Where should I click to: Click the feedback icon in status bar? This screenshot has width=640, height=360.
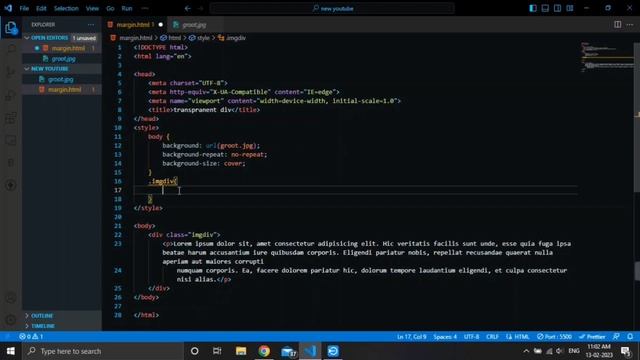616,337
